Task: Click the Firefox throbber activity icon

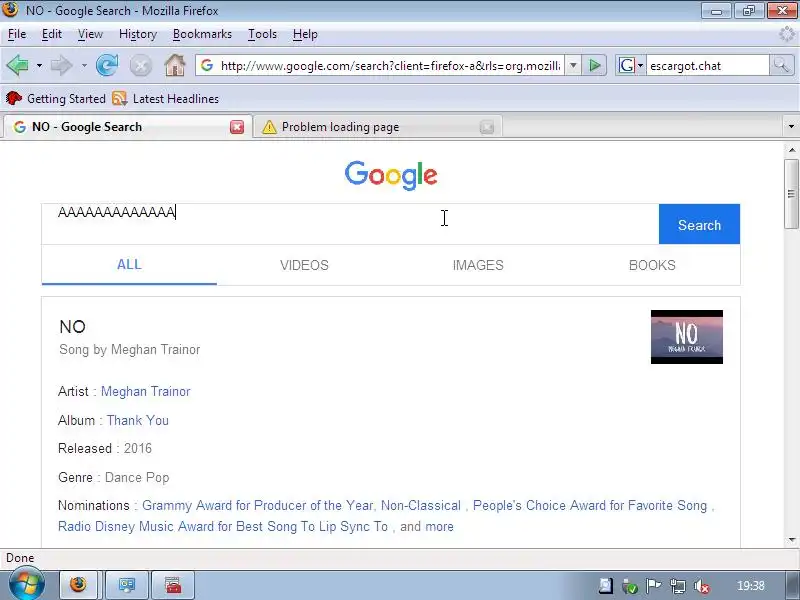Action: (787, 34)
